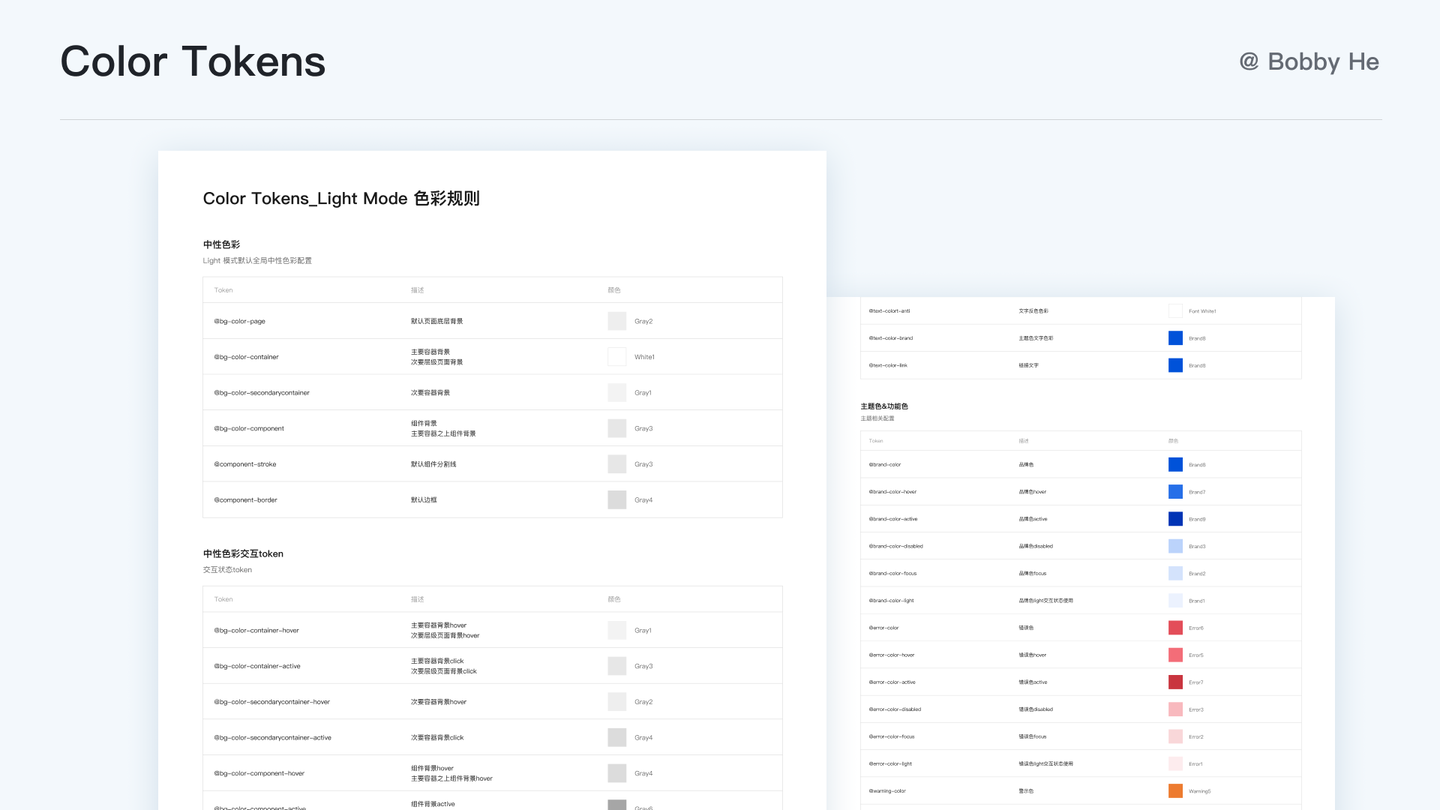Select the pale Brand1 swatch beside @brand-color-light
This screenshot has height=810, width=1440.
(x=1175, y=600)
